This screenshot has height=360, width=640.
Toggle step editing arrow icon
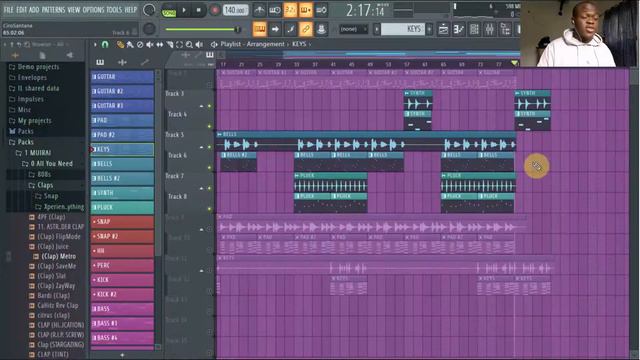[x=275, y=29]
